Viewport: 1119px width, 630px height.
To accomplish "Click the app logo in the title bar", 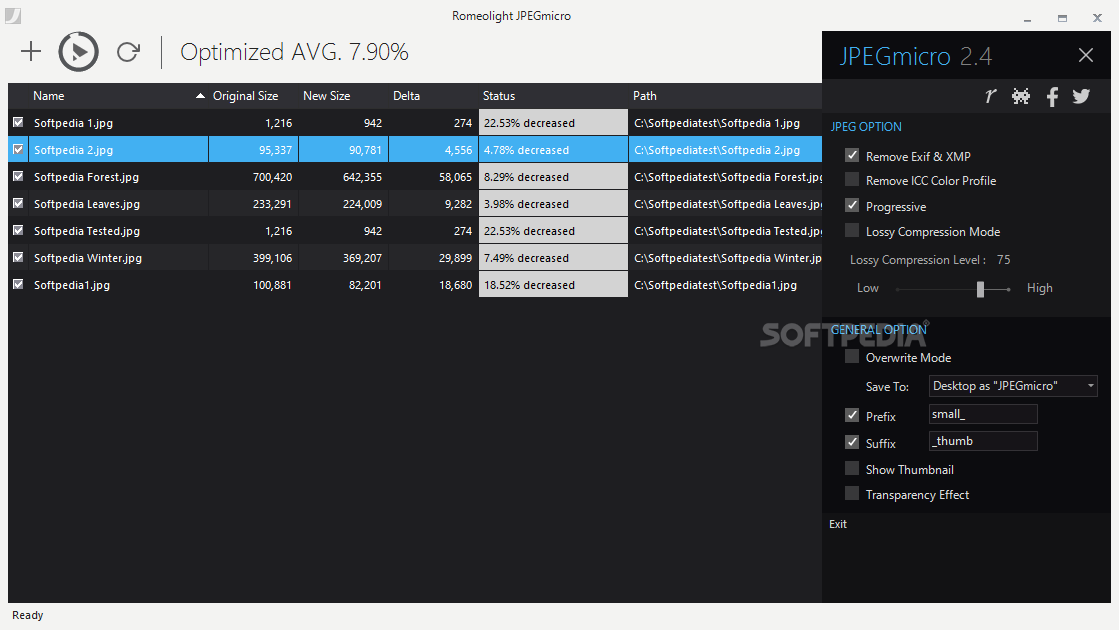I will (13, 15).
